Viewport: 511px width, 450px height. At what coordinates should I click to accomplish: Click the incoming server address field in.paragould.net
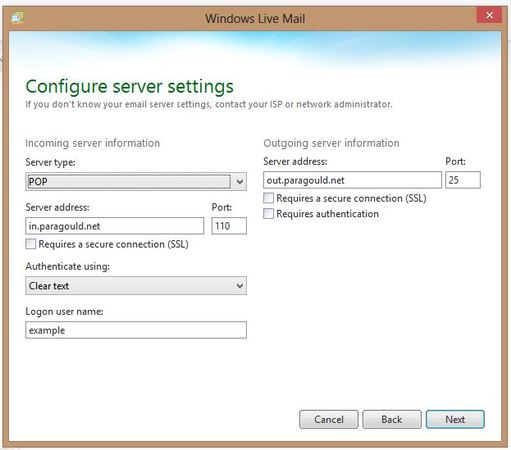coord(115,226)
